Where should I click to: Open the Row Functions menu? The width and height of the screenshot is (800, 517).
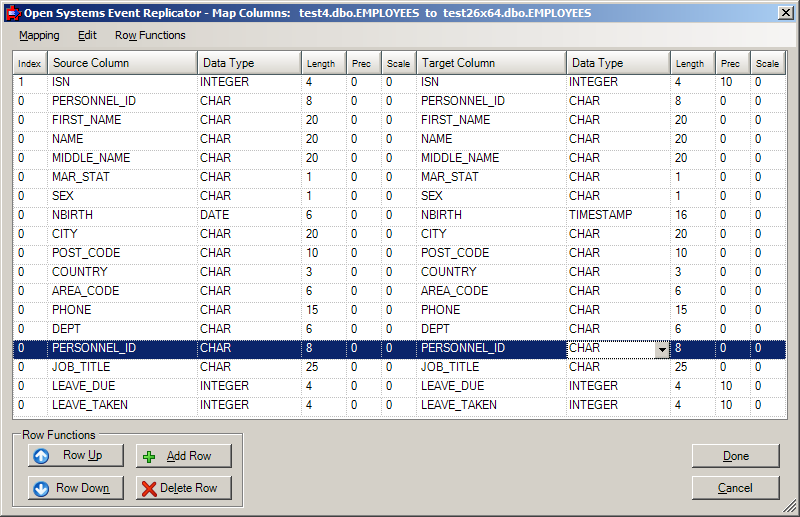pyautogui.click(x=150, y=35)
